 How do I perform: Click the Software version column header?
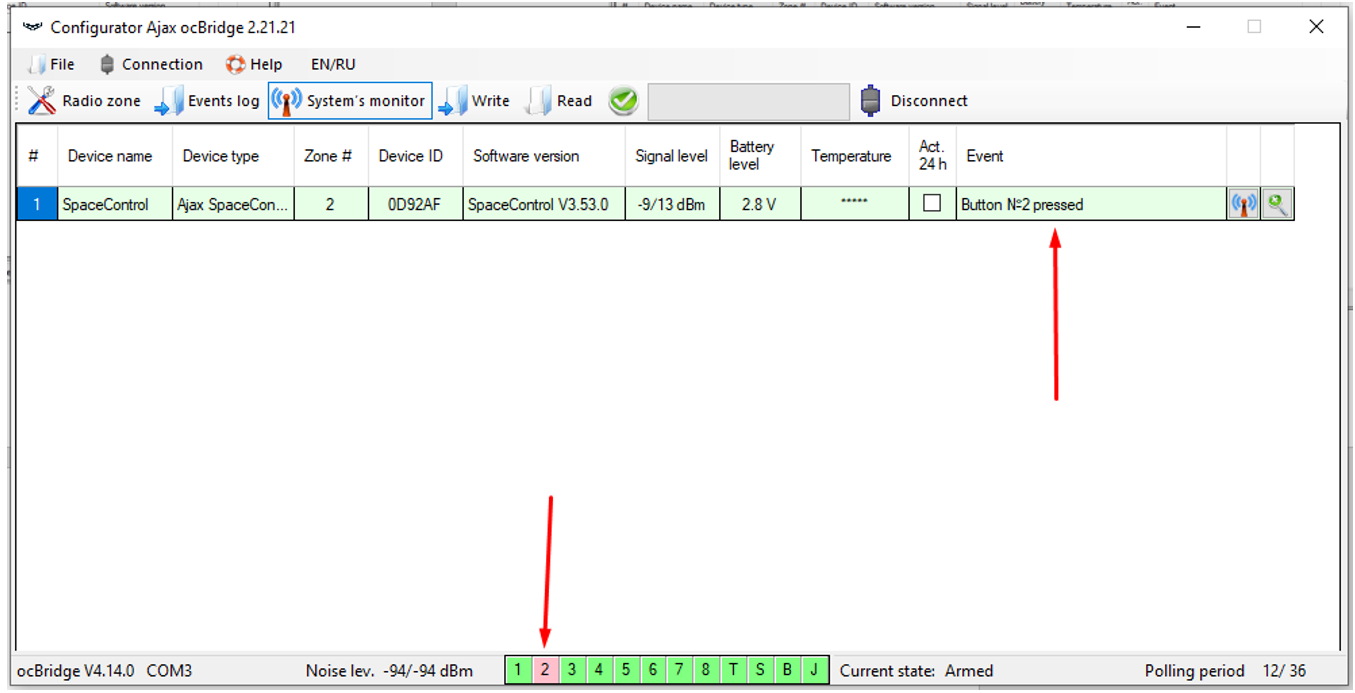click(x=544, y=156)
